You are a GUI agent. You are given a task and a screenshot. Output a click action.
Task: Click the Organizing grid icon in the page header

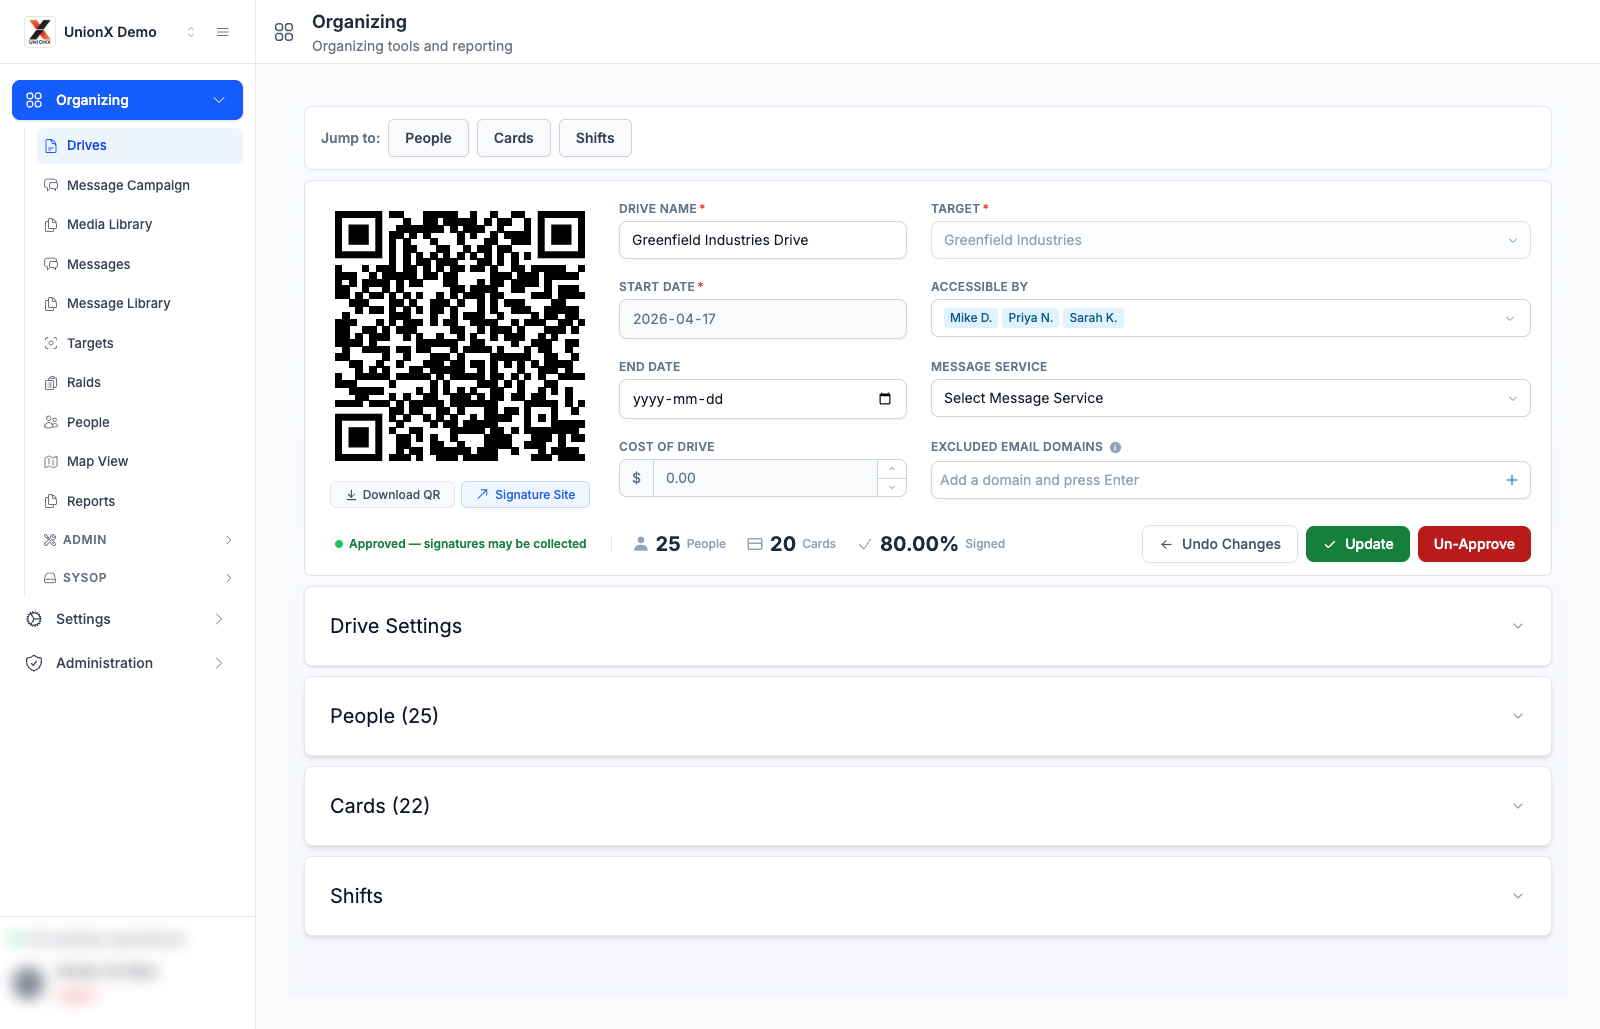coord(284,33)
